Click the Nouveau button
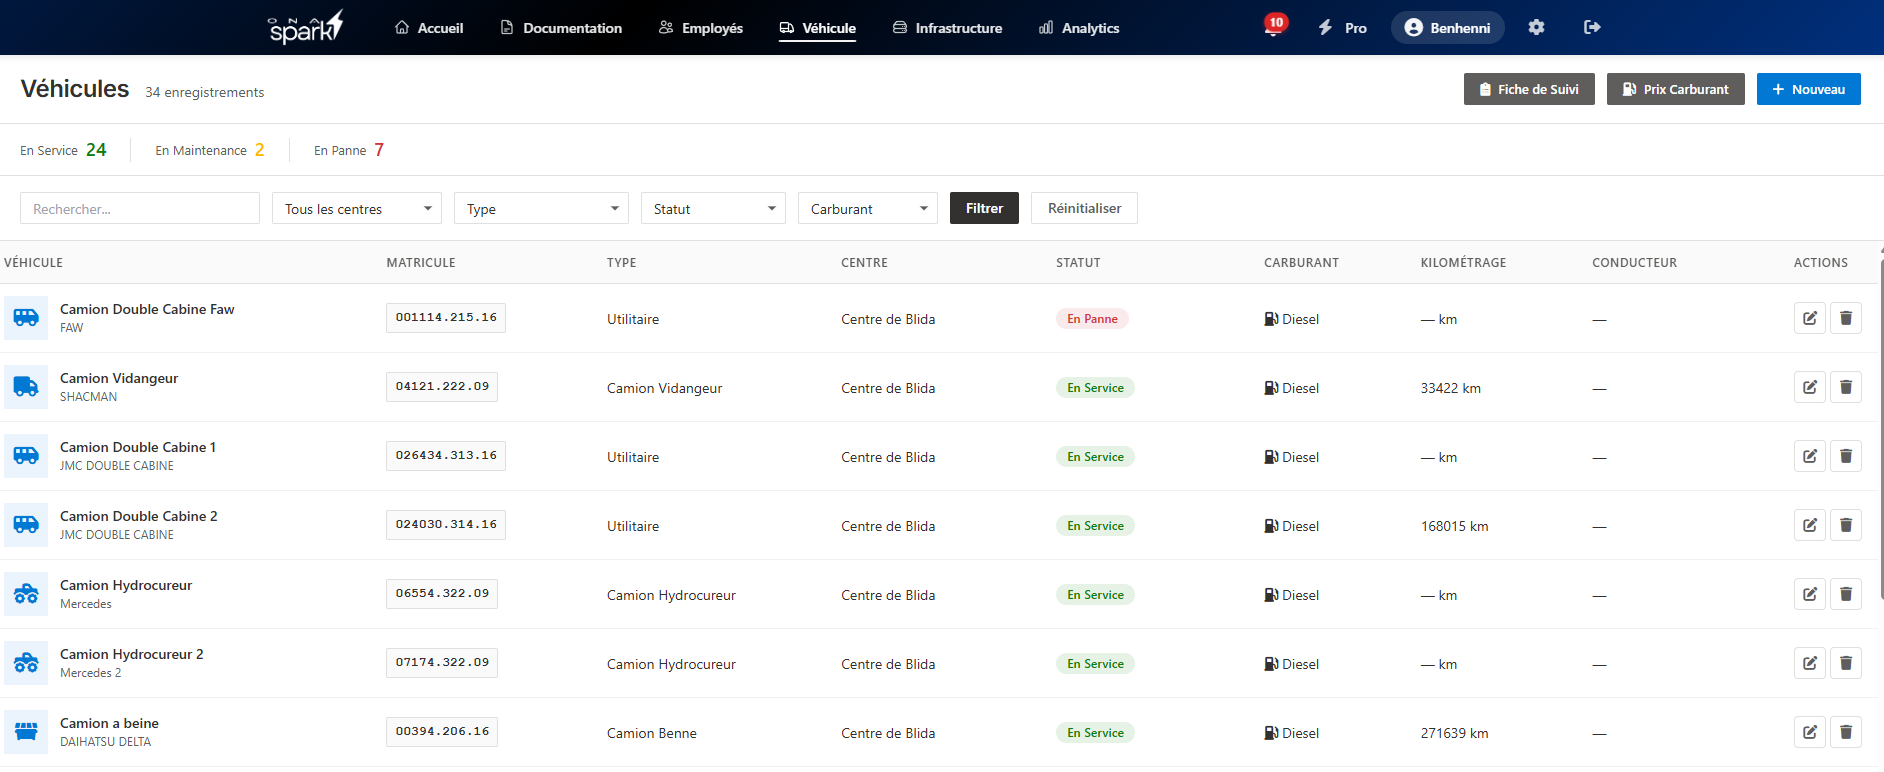The height and width of the screenshot is (772, 1884). tap(1808, 89)
